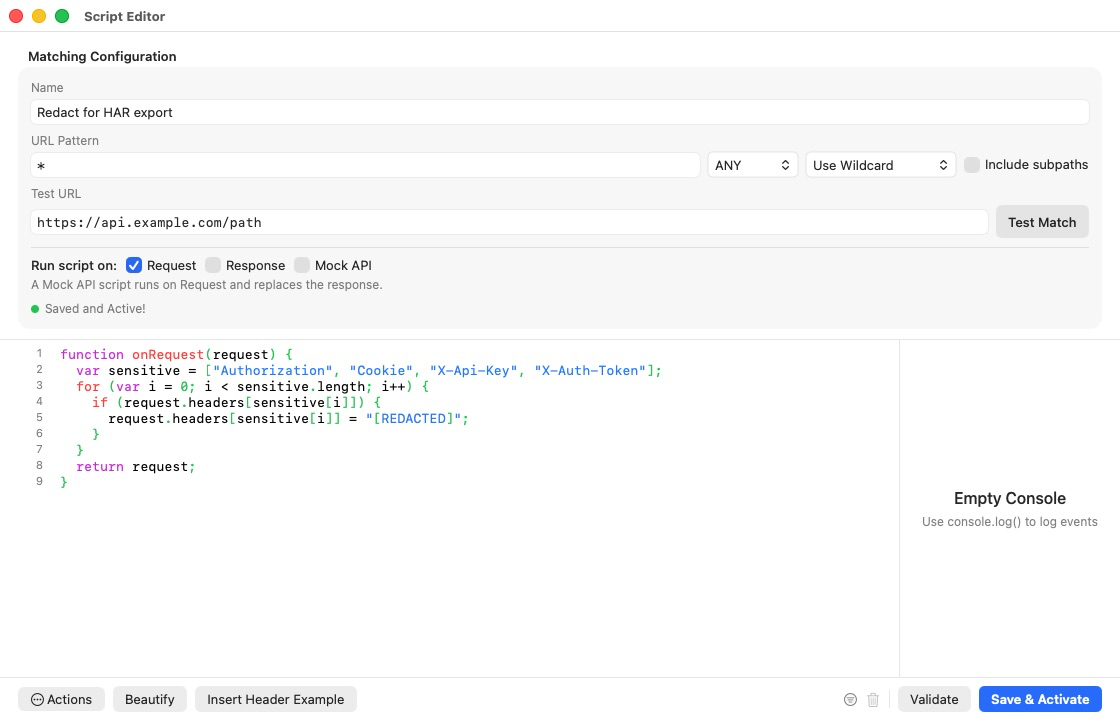Click the Script Editor window title
This screenshot has height=720, width=1120.
[124, 16]
